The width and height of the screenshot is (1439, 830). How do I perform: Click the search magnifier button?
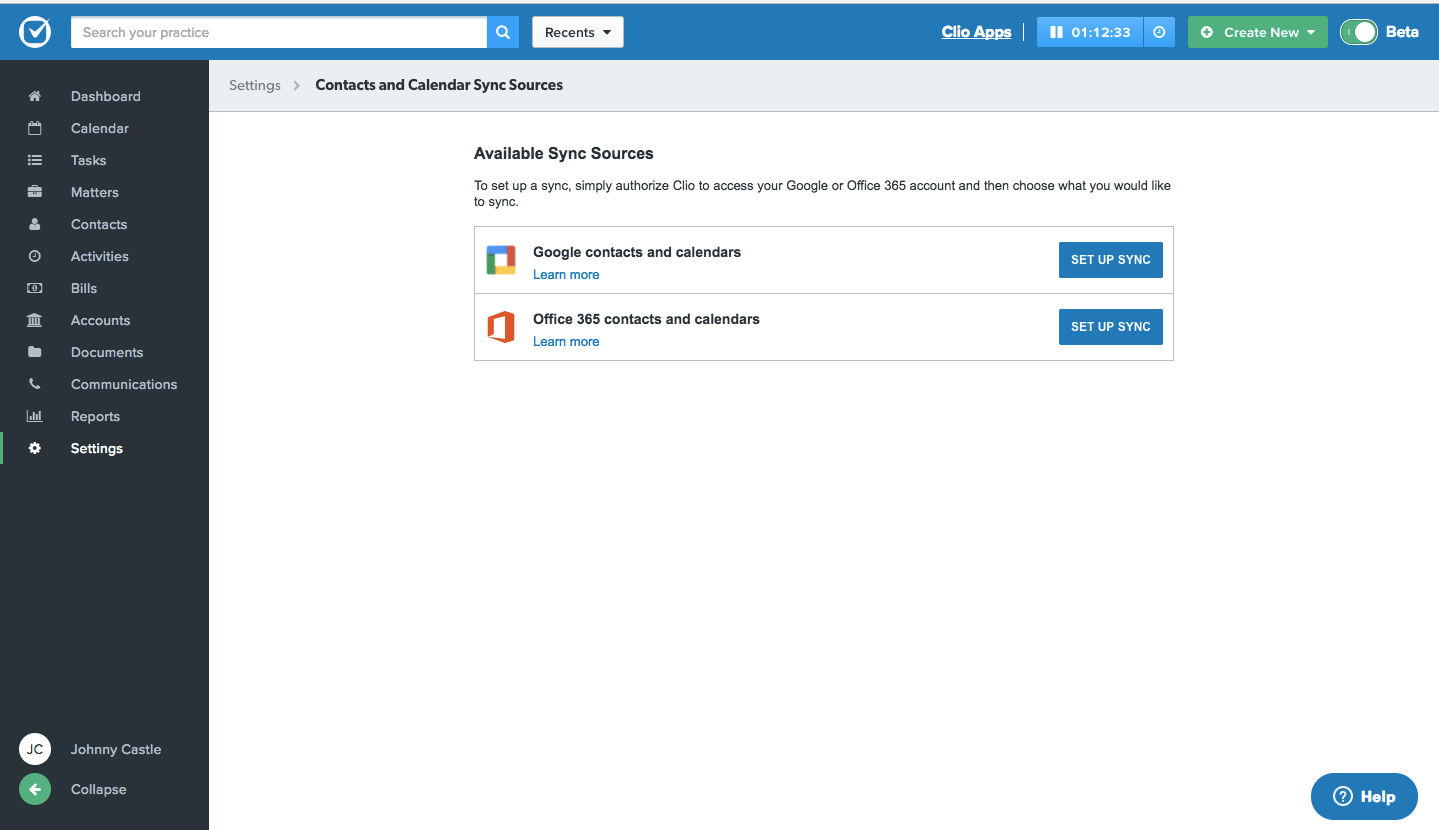coord(503,32)
